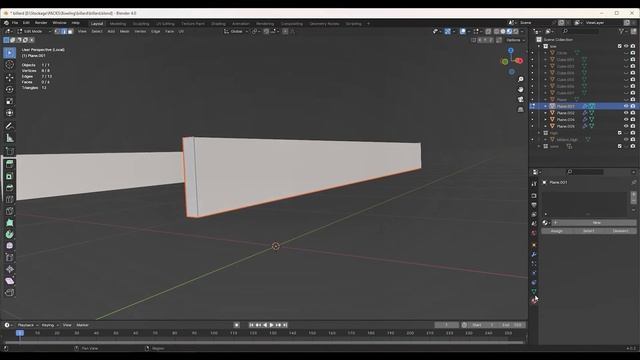Select the Poly Build tool

[9, 222]
